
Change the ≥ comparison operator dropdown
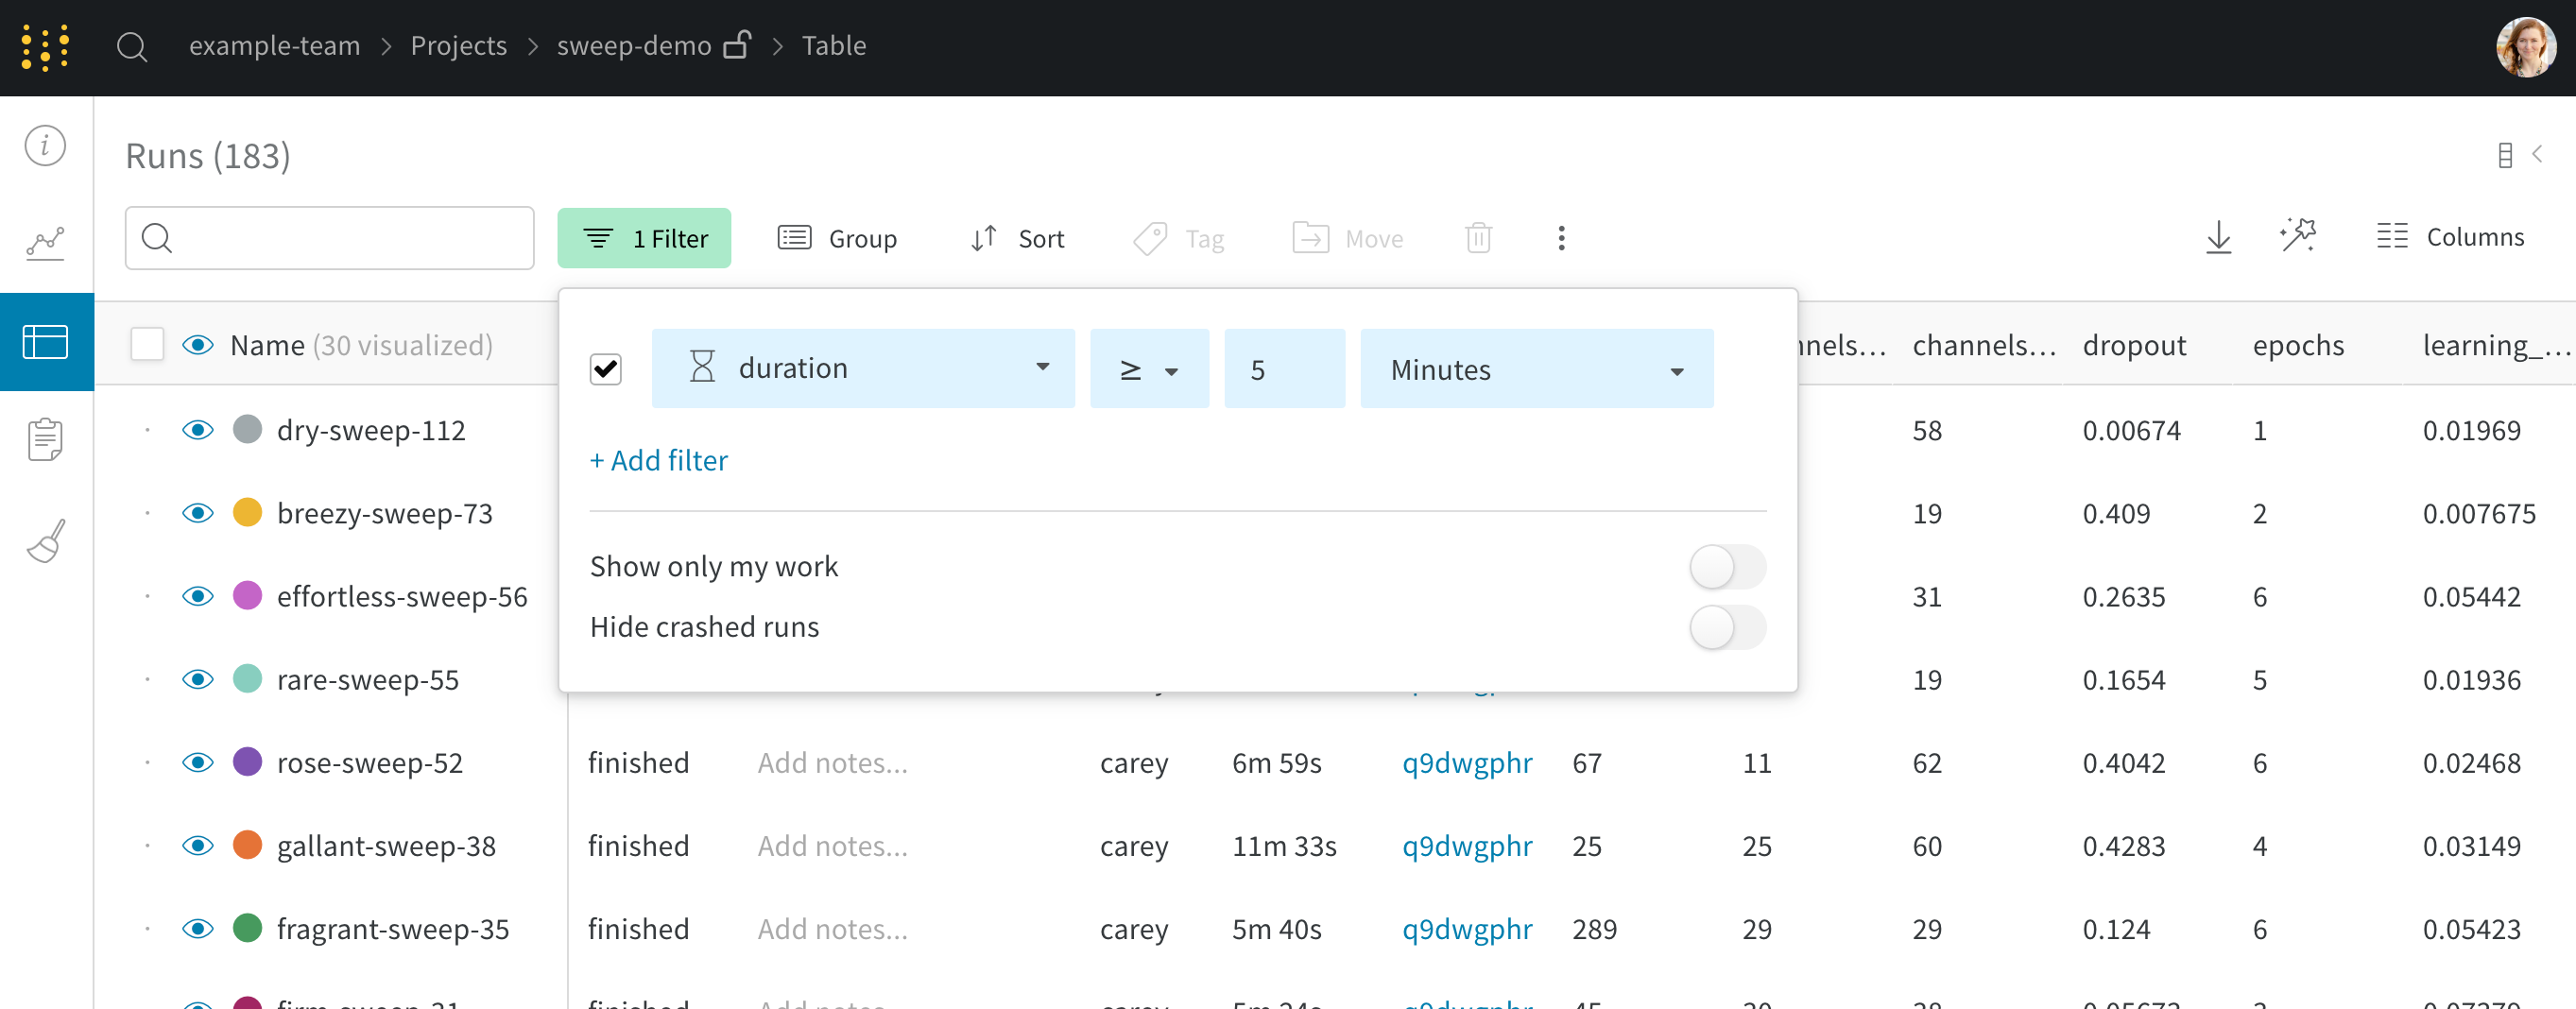(1148, 370)
